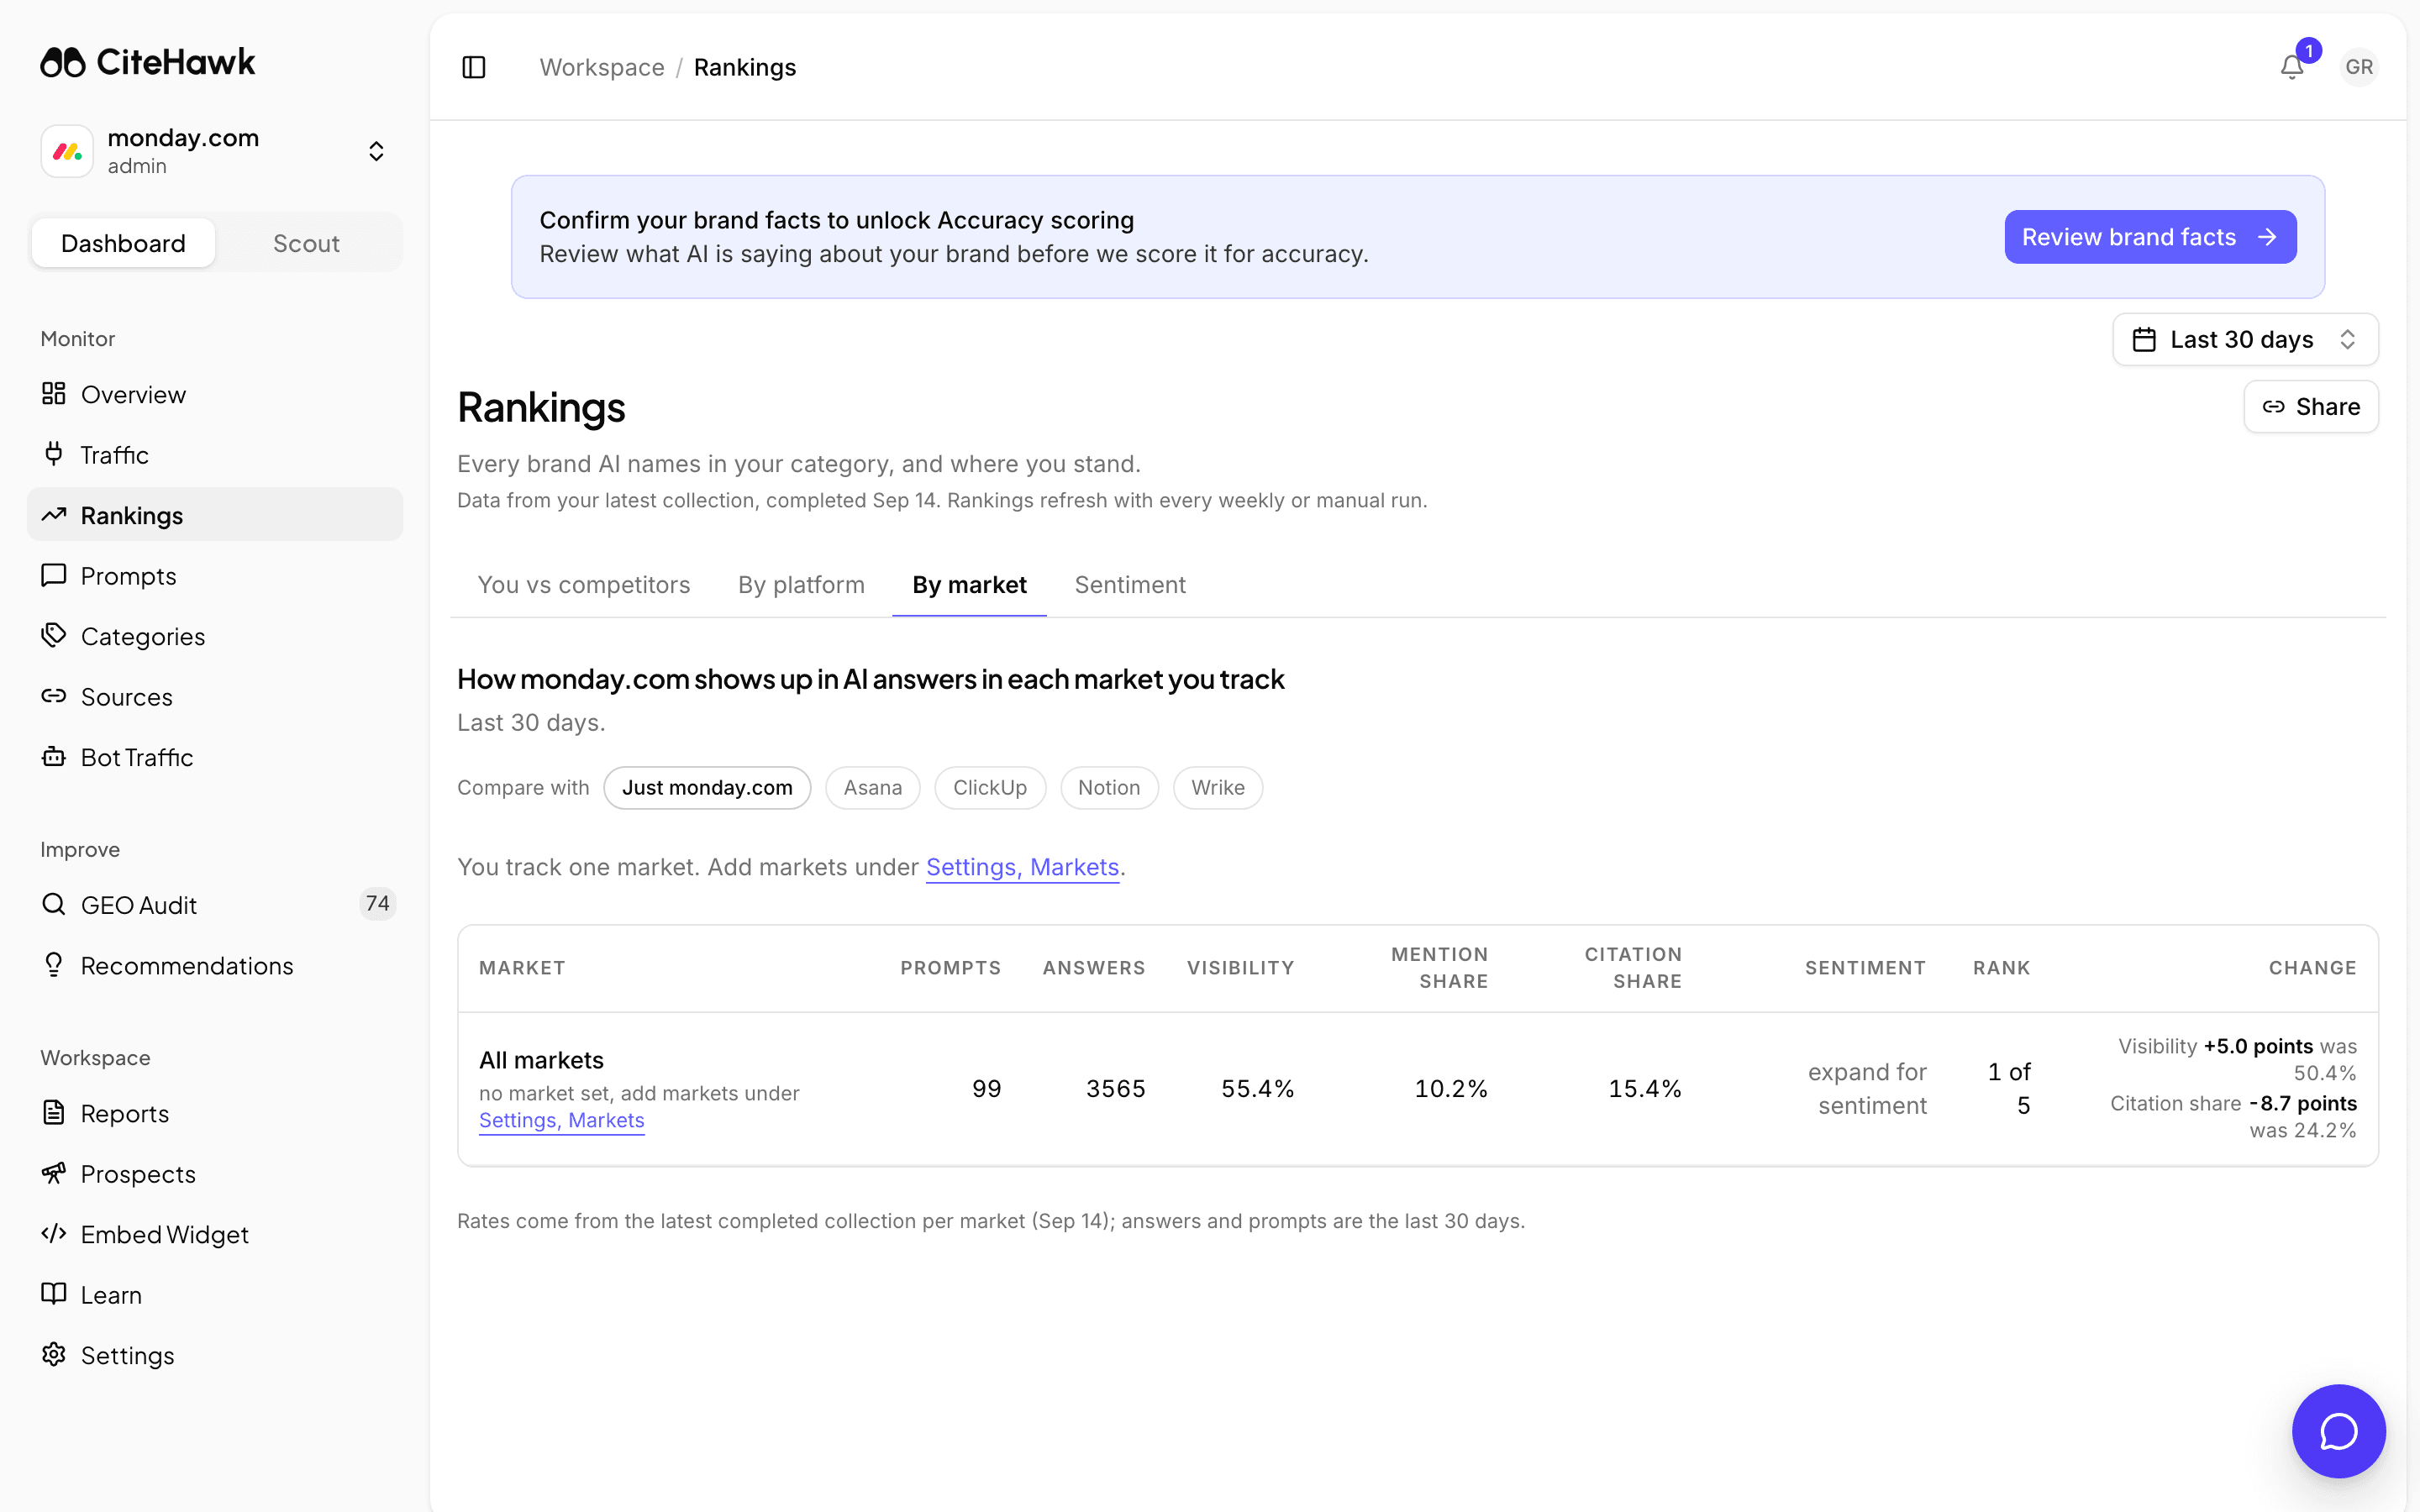Open the Sentiment tab
The width and height of the screenshot is (2420, 1512).
pos(1130,585)
